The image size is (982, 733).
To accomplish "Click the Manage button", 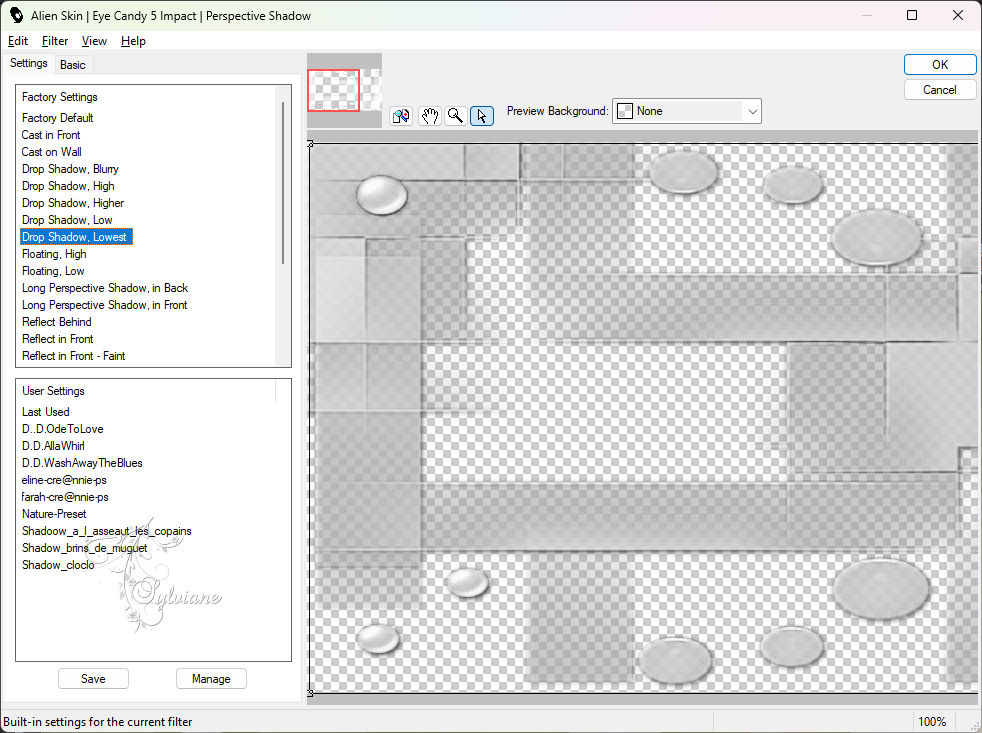I will point(211,678).
